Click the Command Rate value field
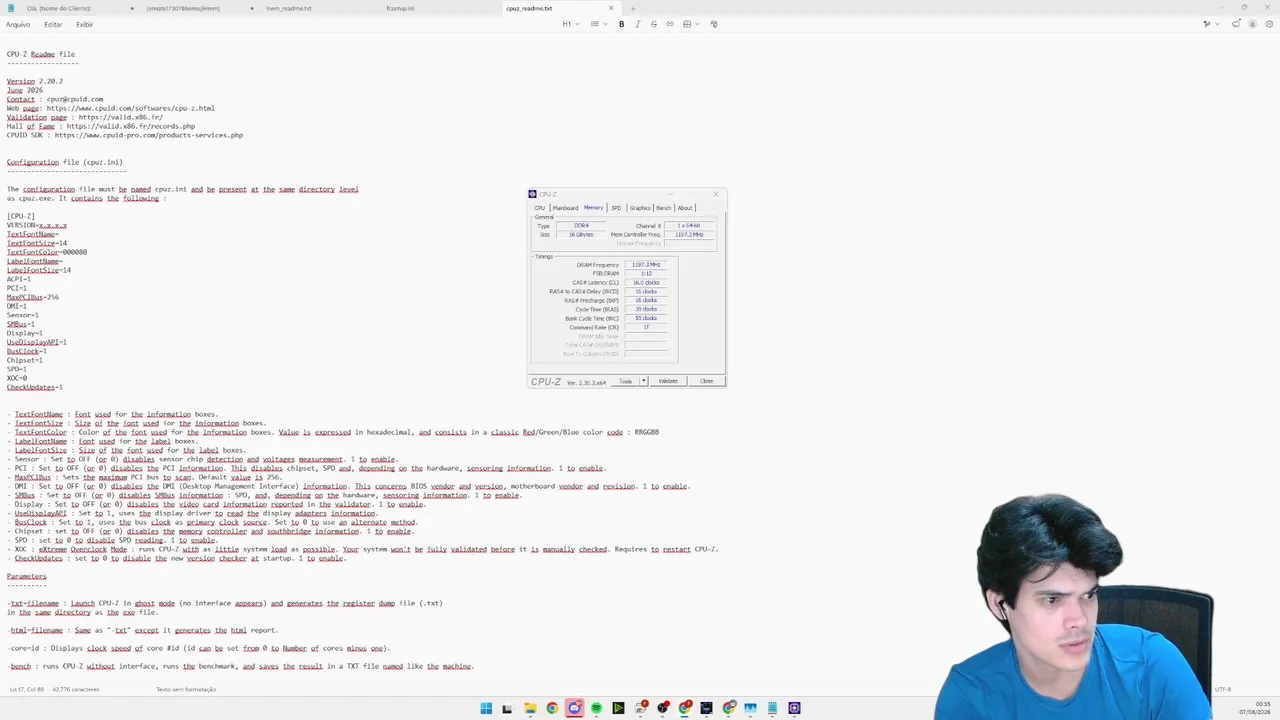 coord(646,328)
